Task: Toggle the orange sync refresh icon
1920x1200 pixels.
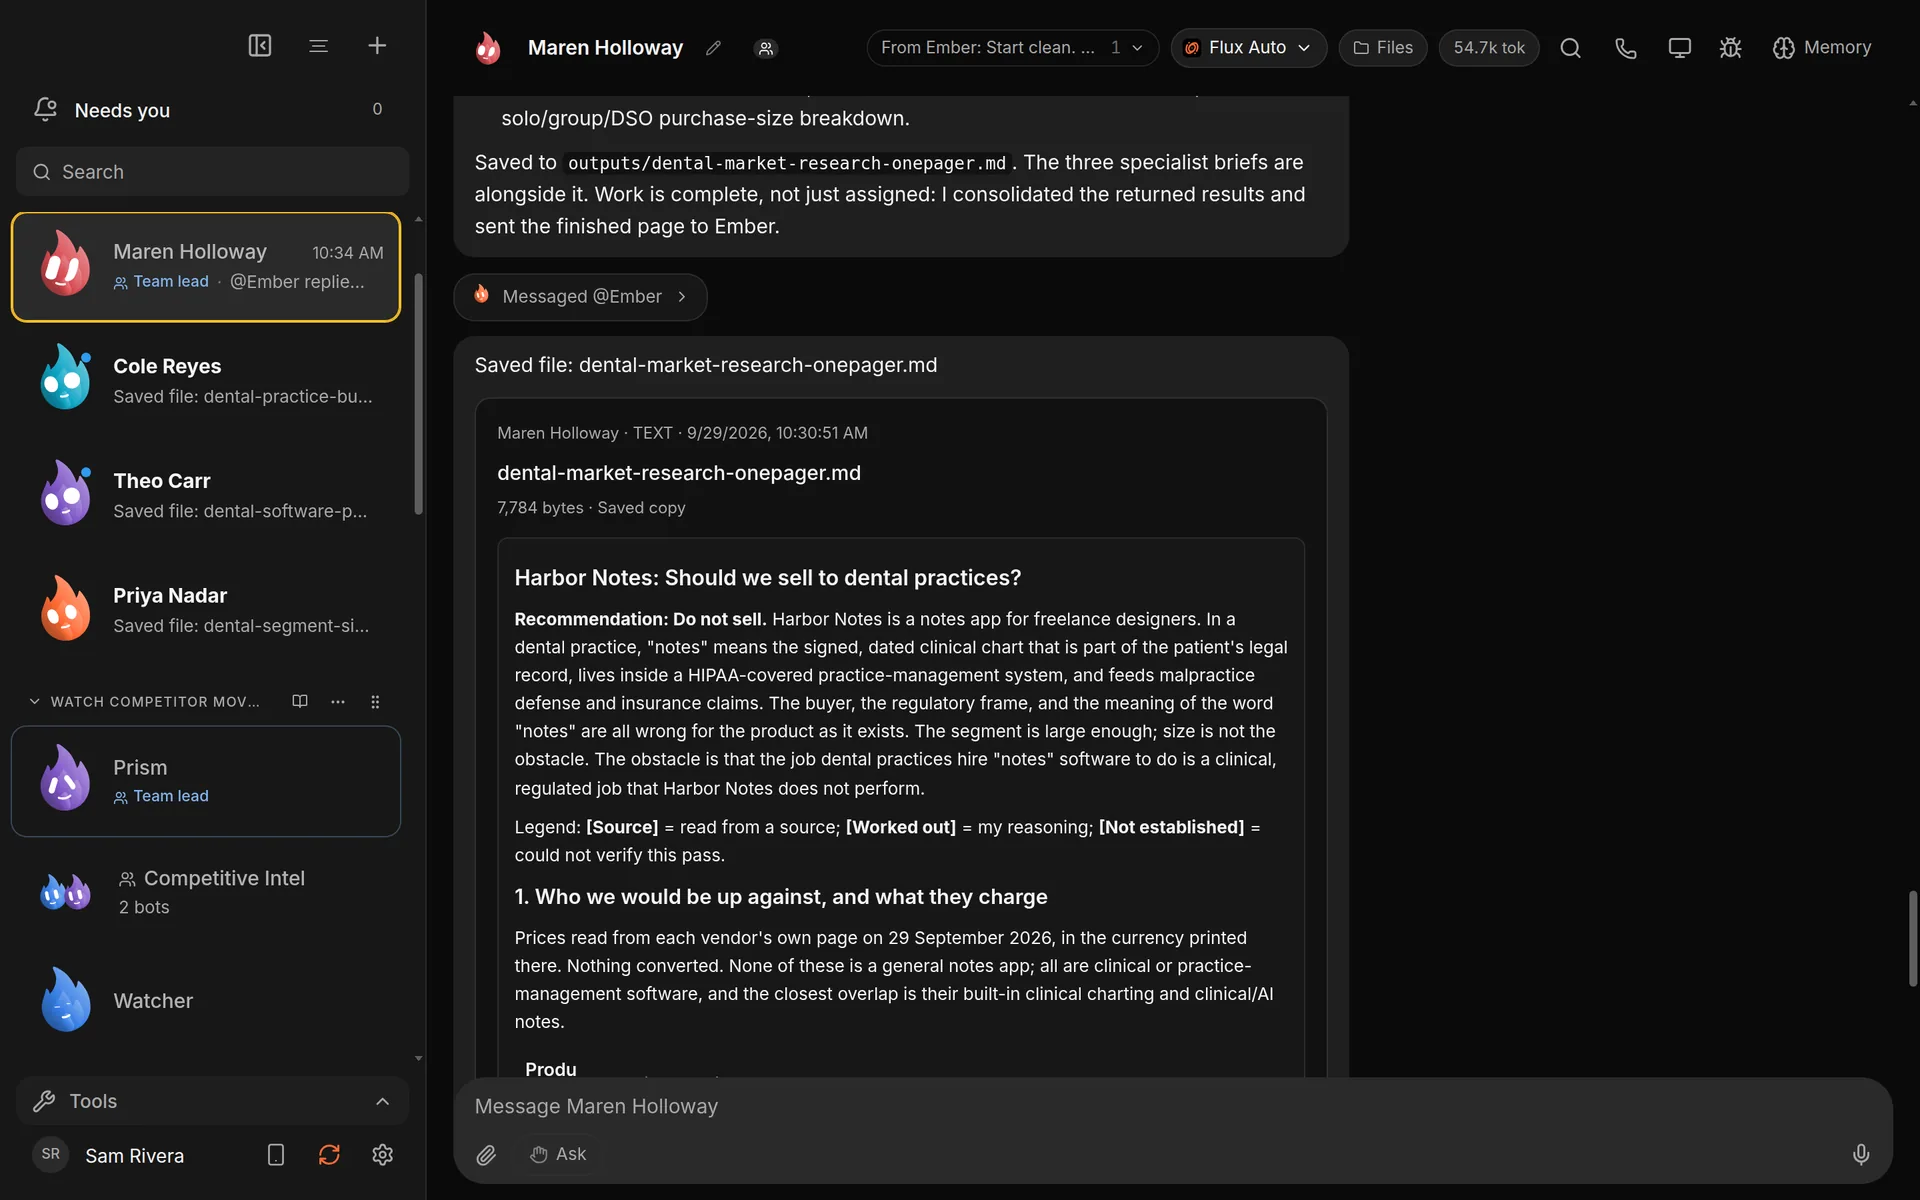Action: (x=329, y=1155)
